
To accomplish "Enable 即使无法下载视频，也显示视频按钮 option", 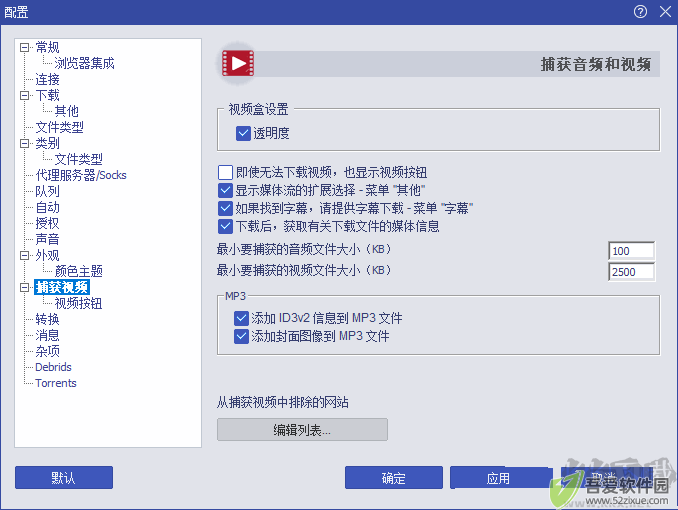I will [225, 172].
